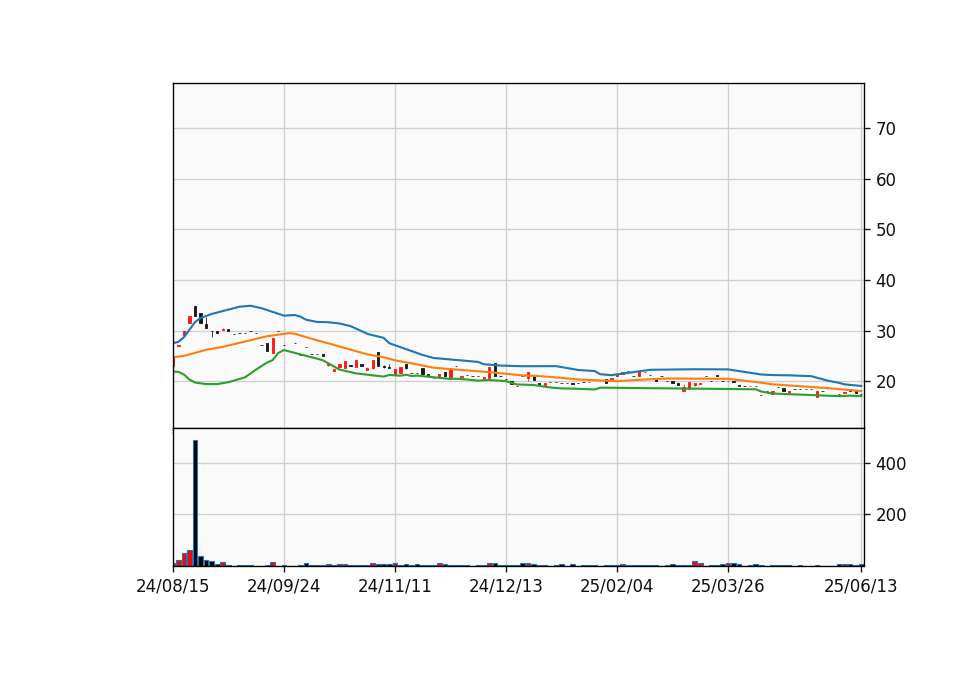Click the volume axis value 200

pyautogui.click(x=891, y=515)
